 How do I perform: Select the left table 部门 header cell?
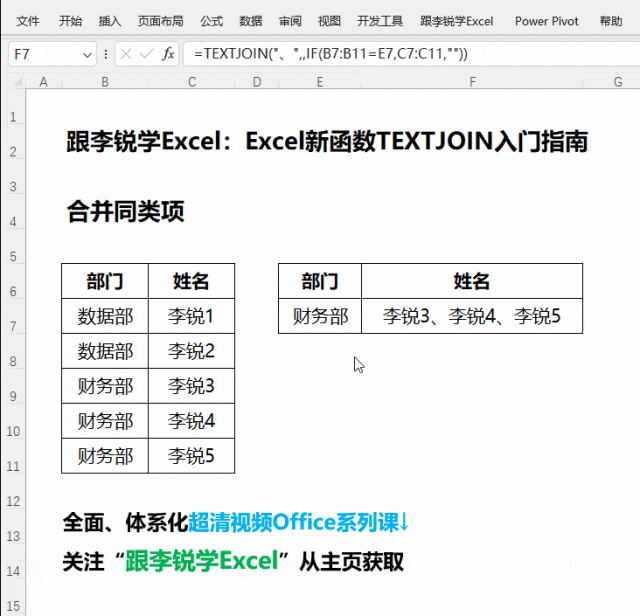[x=105, y=281]
